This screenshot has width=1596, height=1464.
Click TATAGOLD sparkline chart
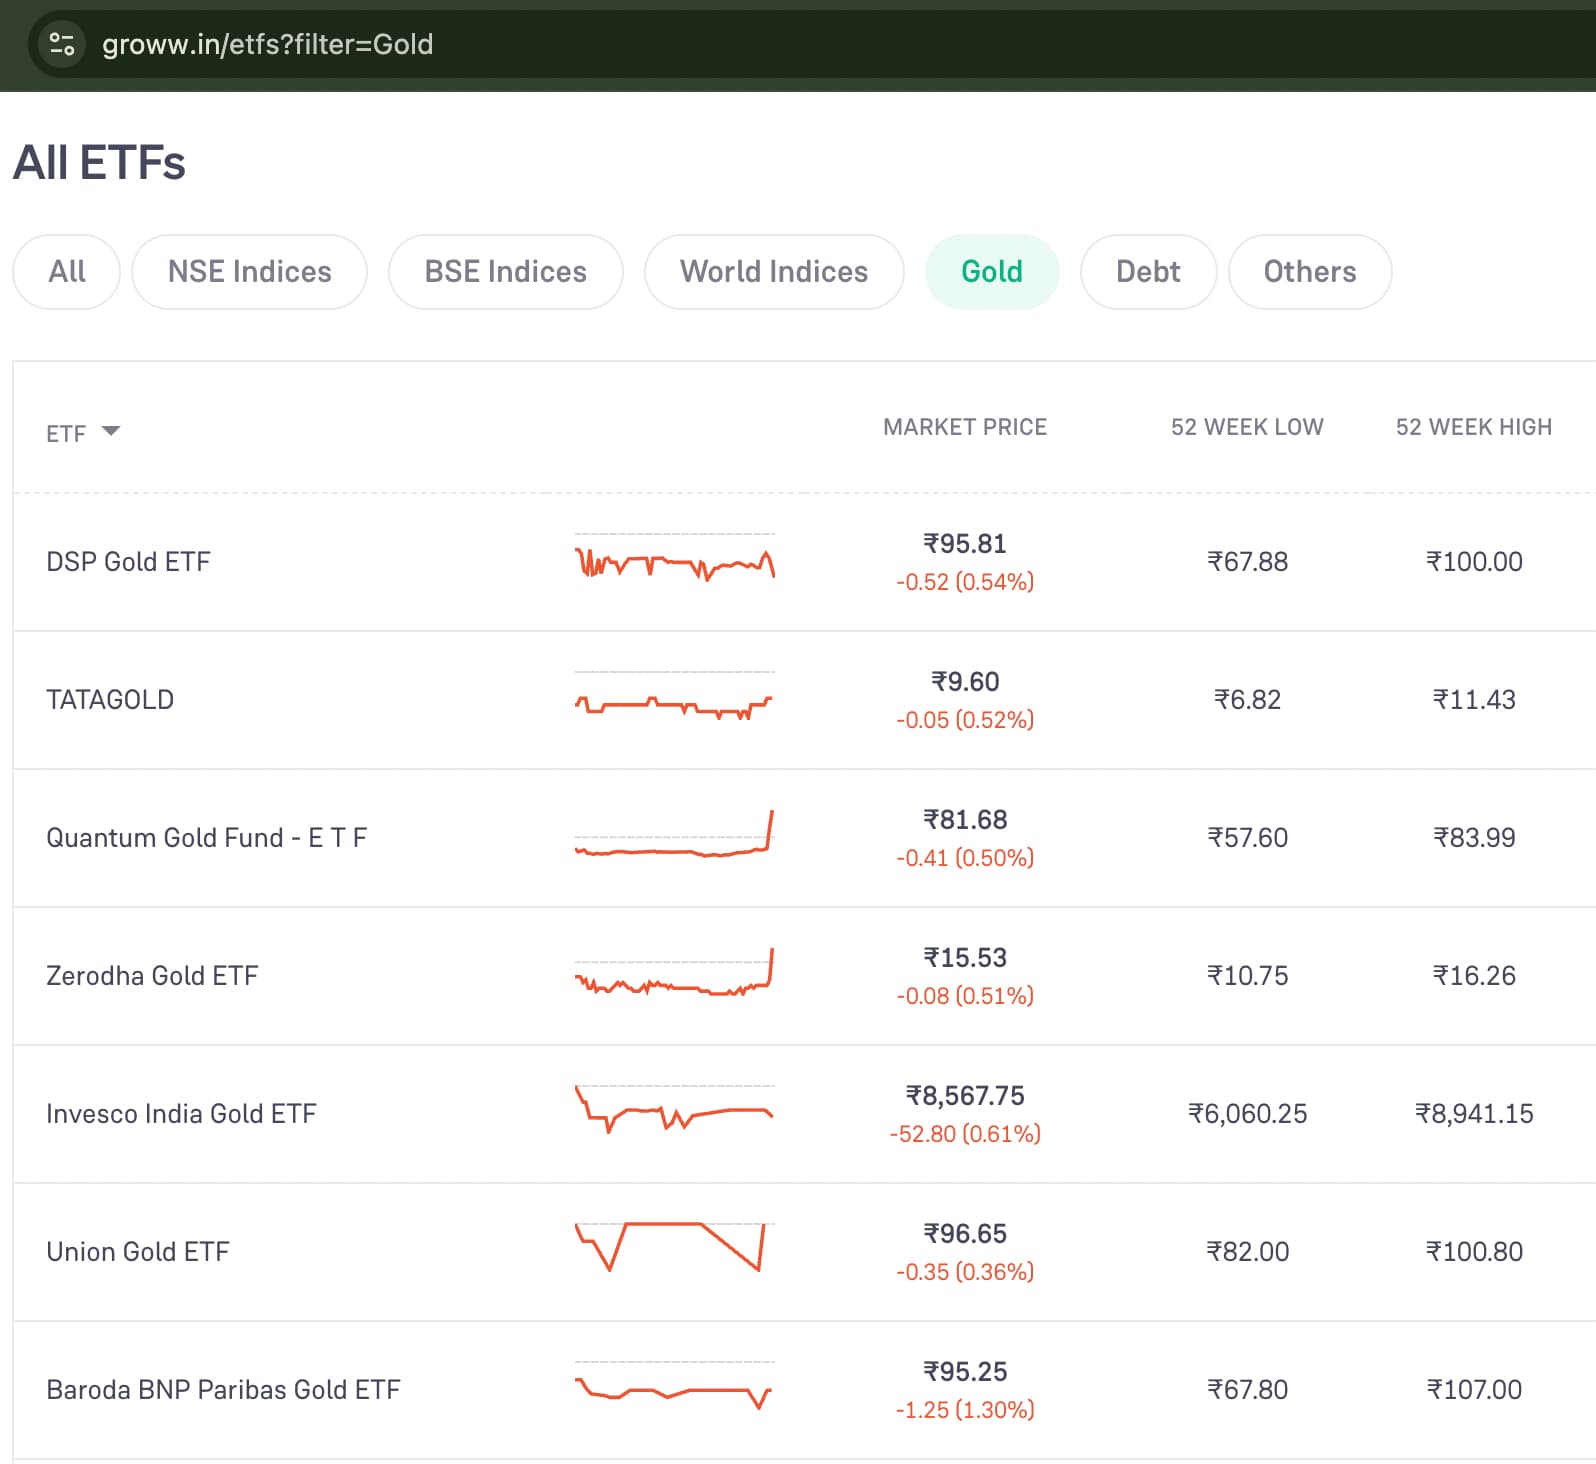(675, 697)
